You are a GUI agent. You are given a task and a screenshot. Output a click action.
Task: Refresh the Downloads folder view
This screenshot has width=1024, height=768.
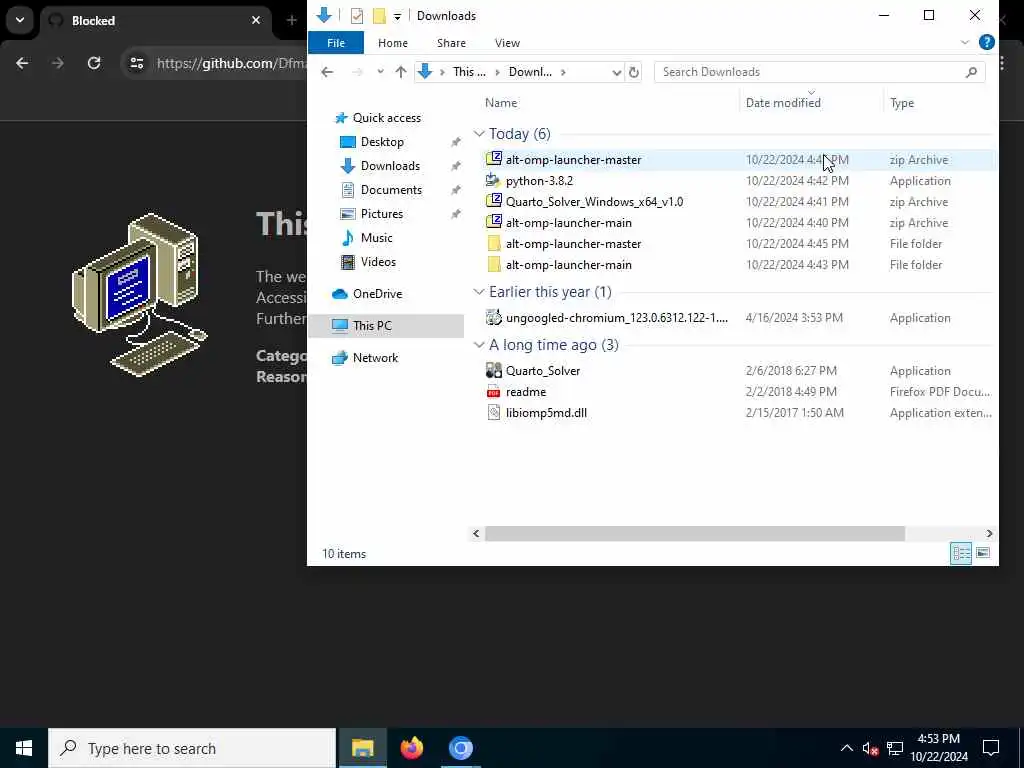pos(633,72)
